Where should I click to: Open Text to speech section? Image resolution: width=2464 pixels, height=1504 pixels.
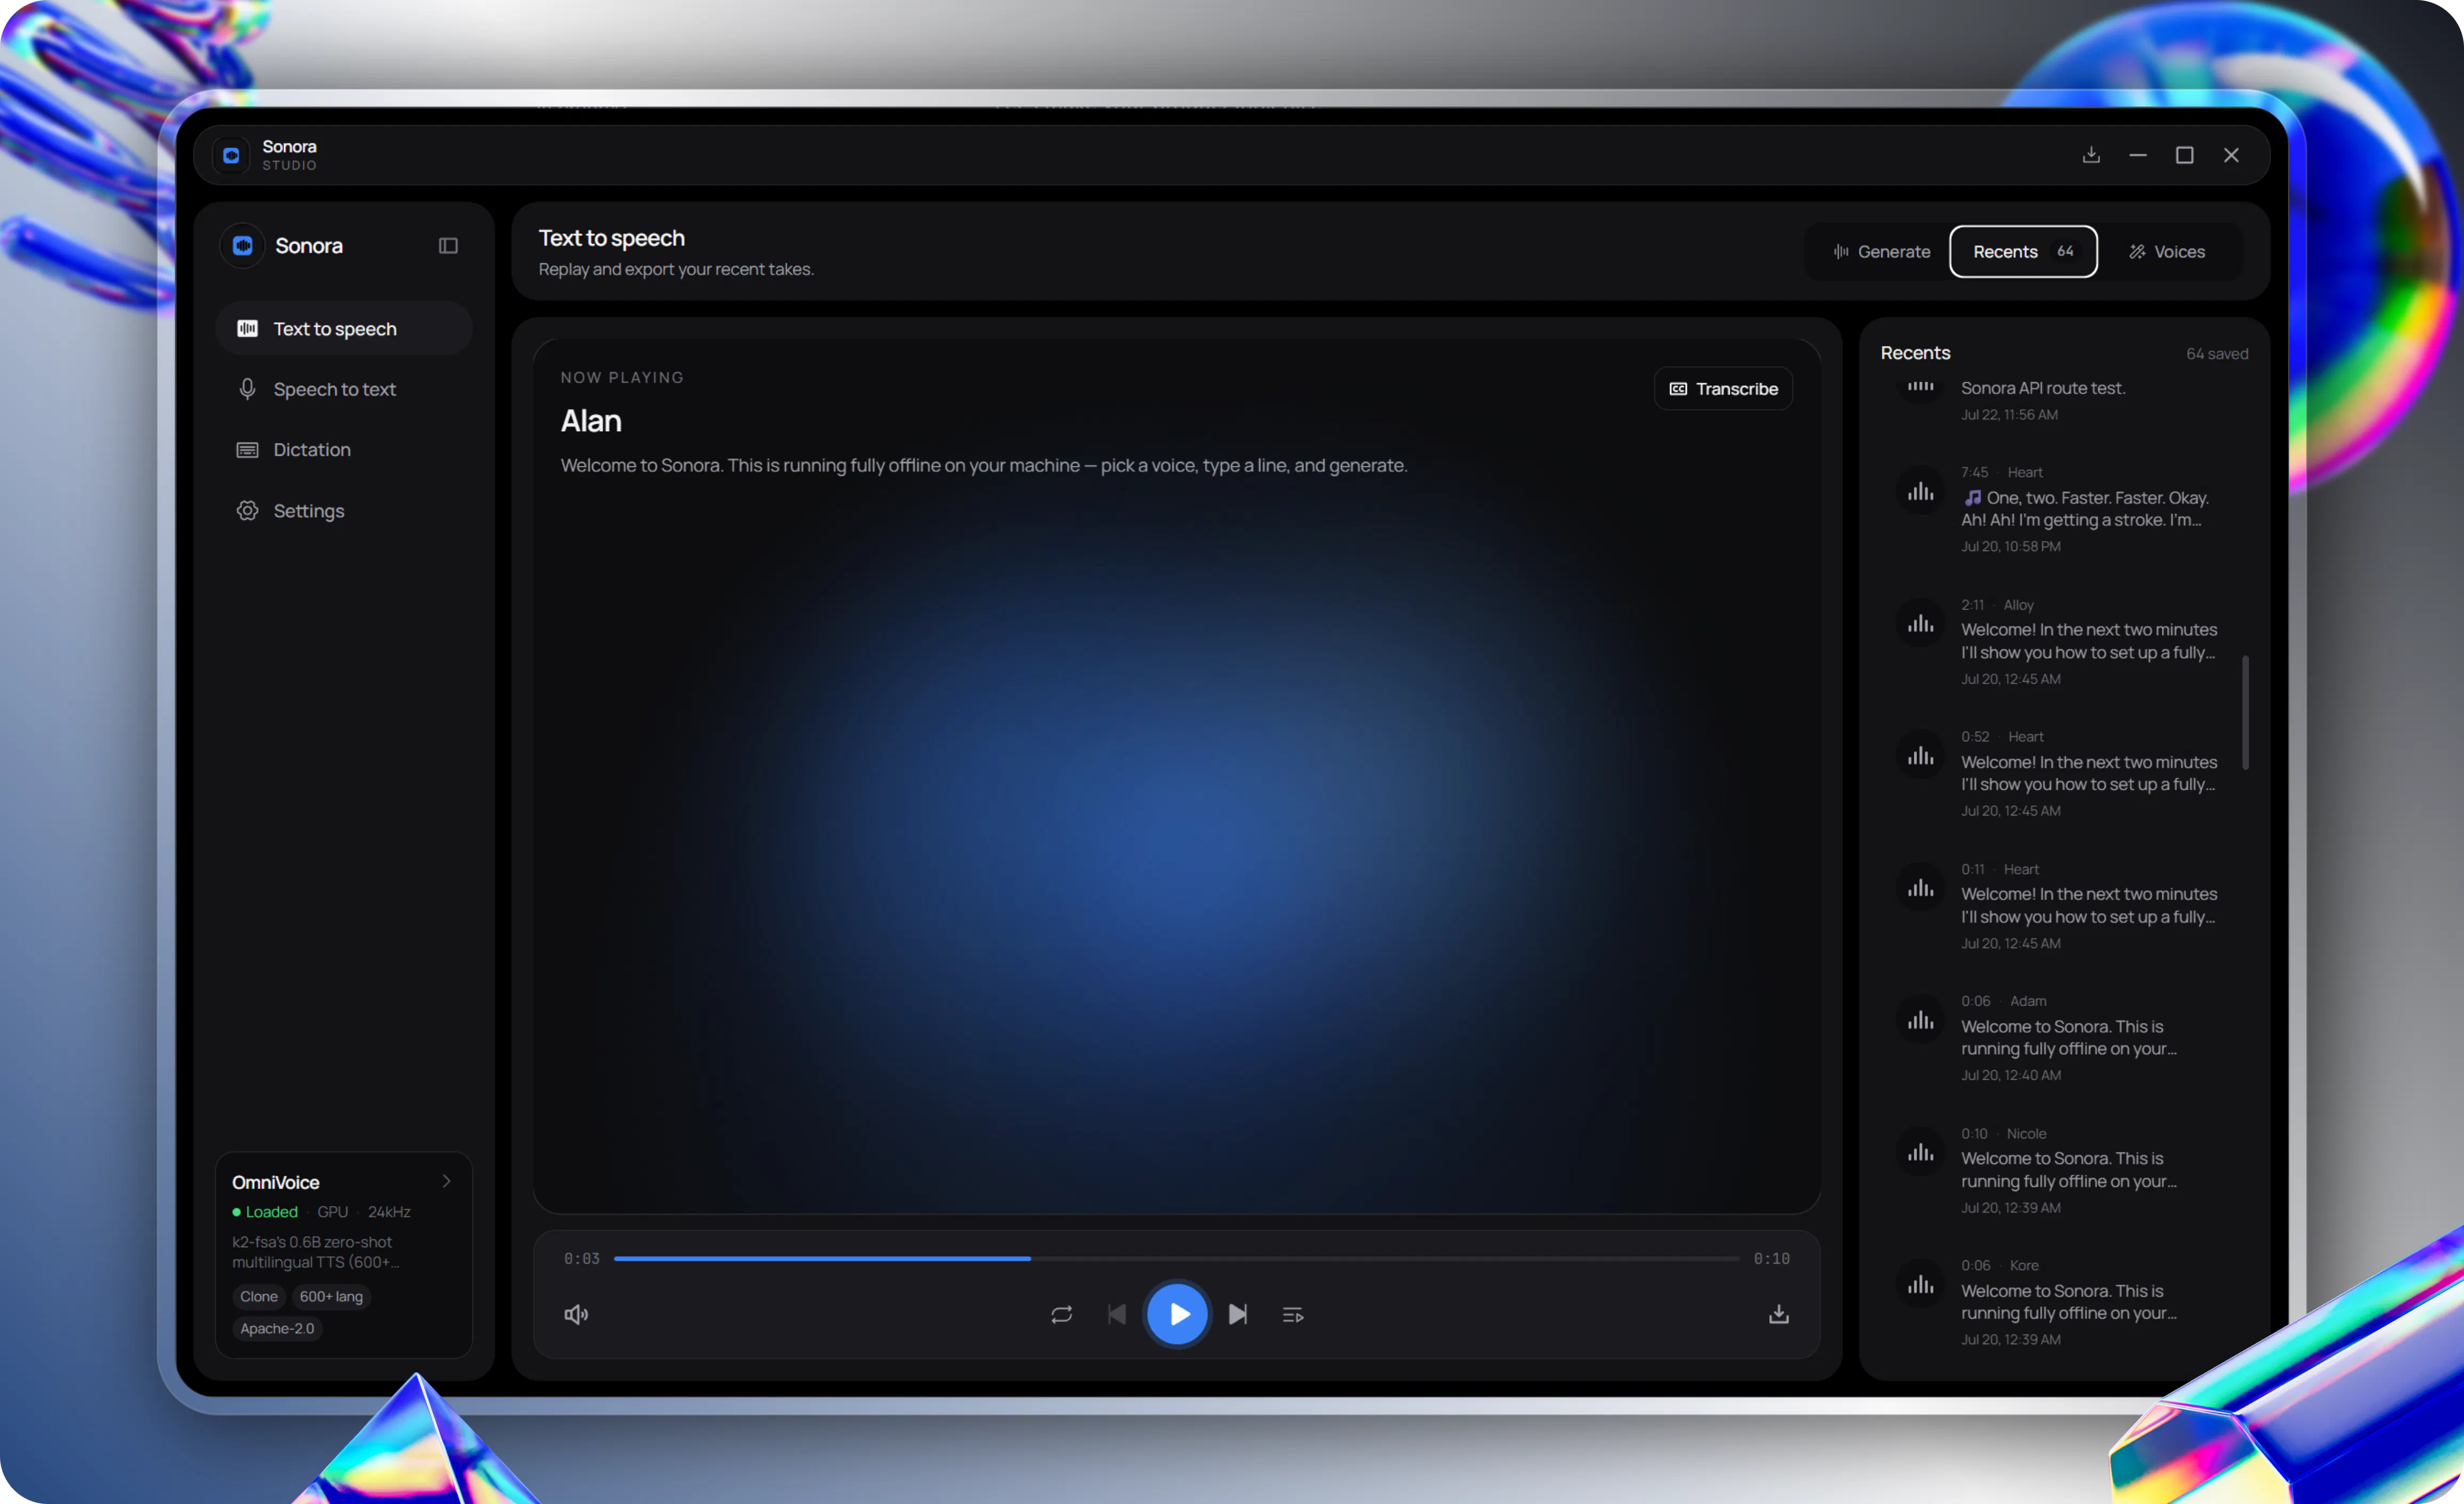pos(343,329)
